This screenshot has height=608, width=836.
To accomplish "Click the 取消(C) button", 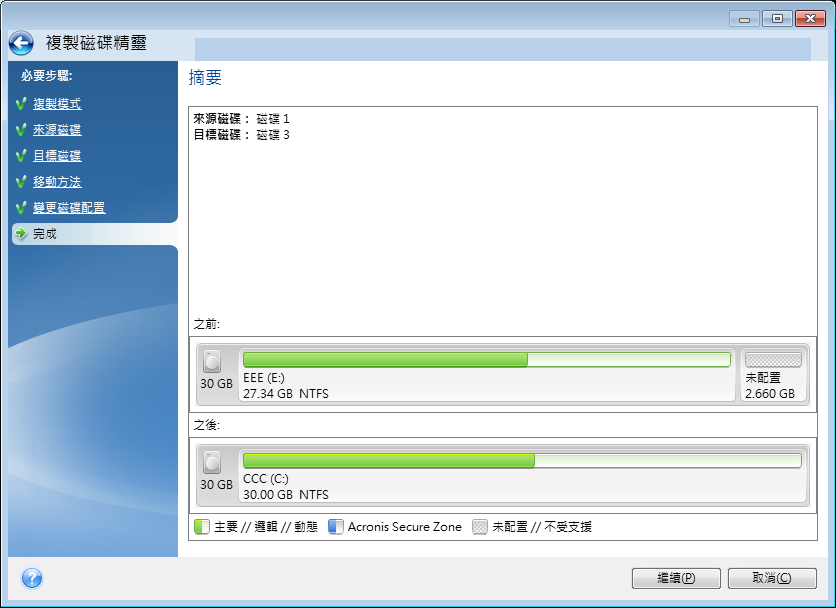I will (x=772, y=578).
